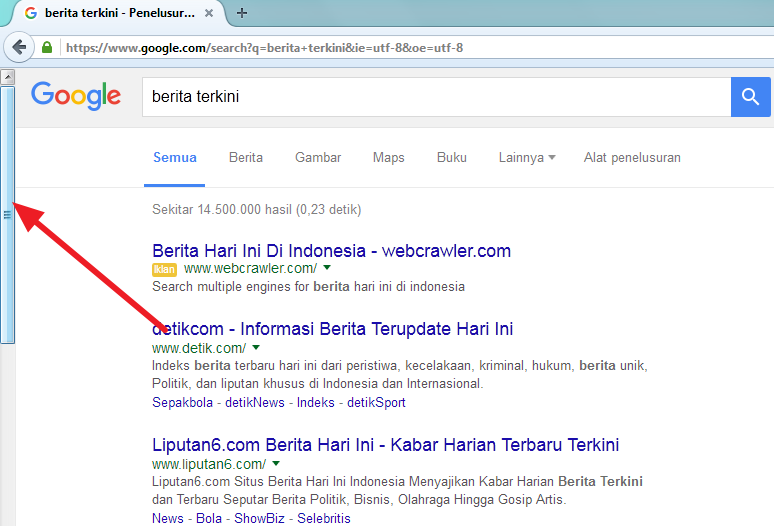
Task: Open the Bola sitelink under Liputan6
Action: pyautogui.click(x=209, y=519)
